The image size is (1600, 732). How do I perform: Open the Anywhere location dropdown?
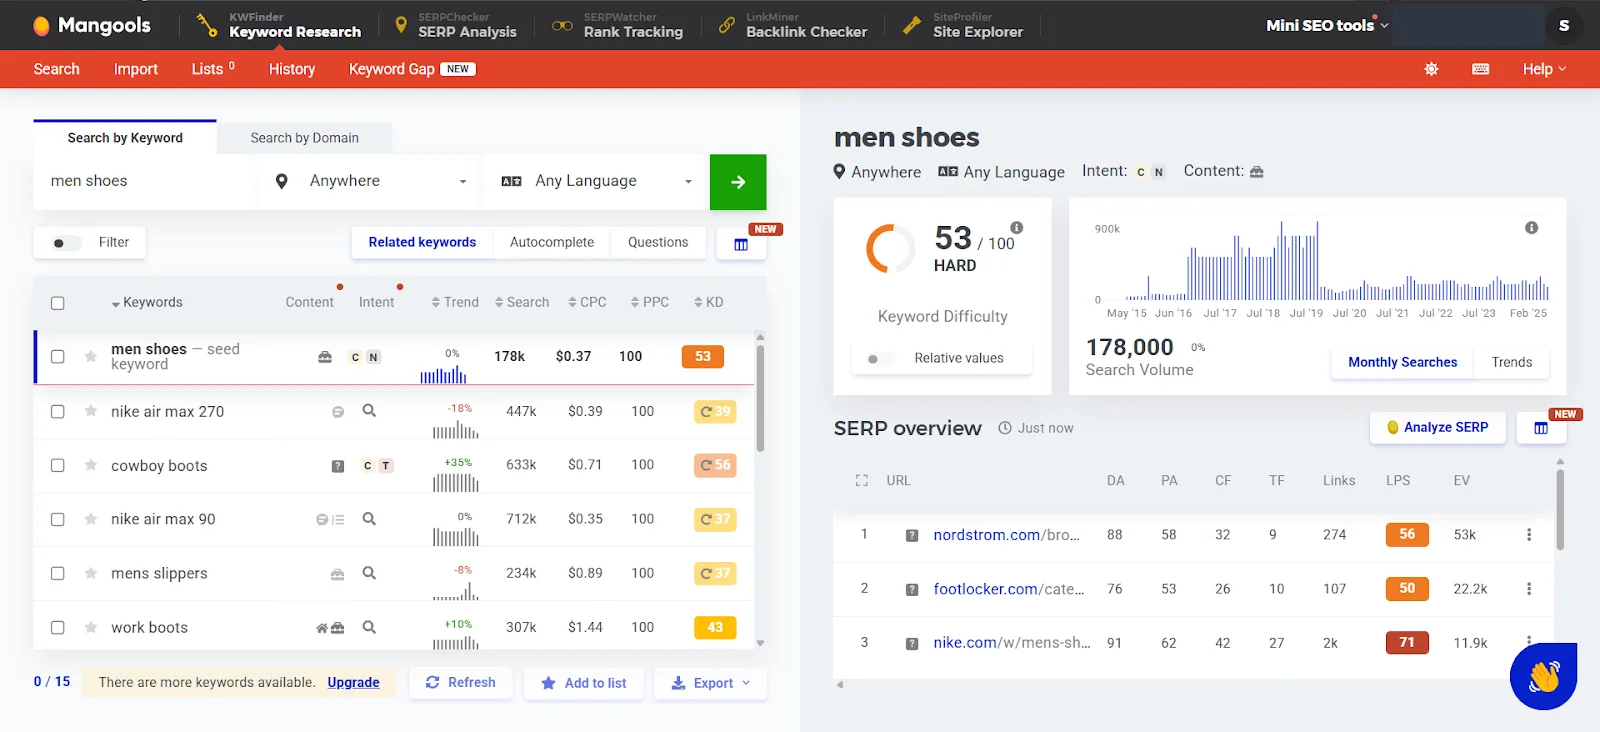(x=371, y=182)
